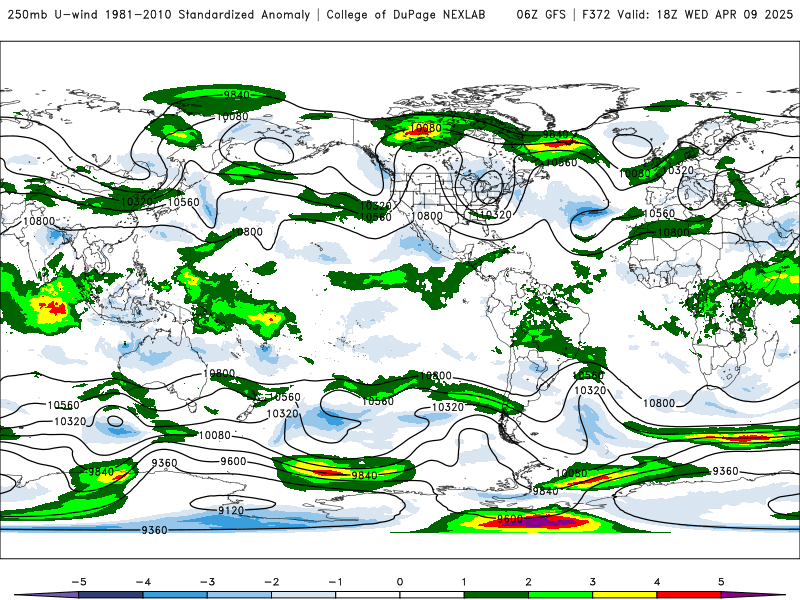Click the colorbar tick label "-1"
Viewport: 800px width, 600px height.
(x=335, y=582)
